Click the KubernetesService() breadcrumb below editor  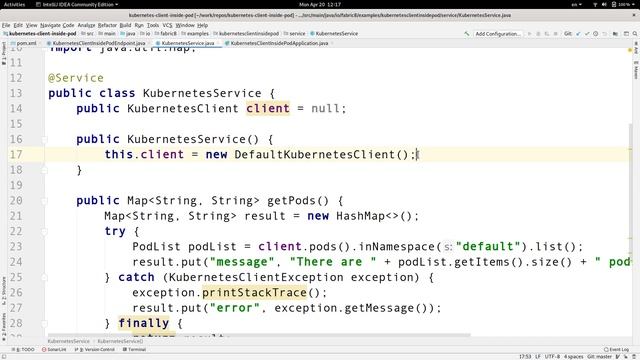pos(120,341)
